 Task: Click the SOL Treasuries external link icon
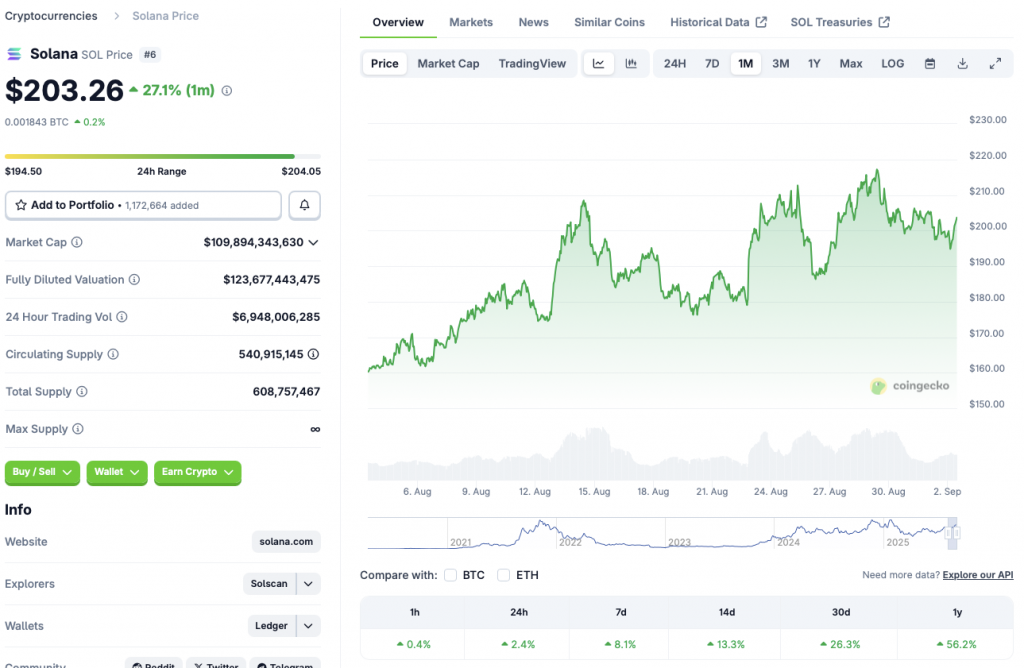click(x=884, y=22)
